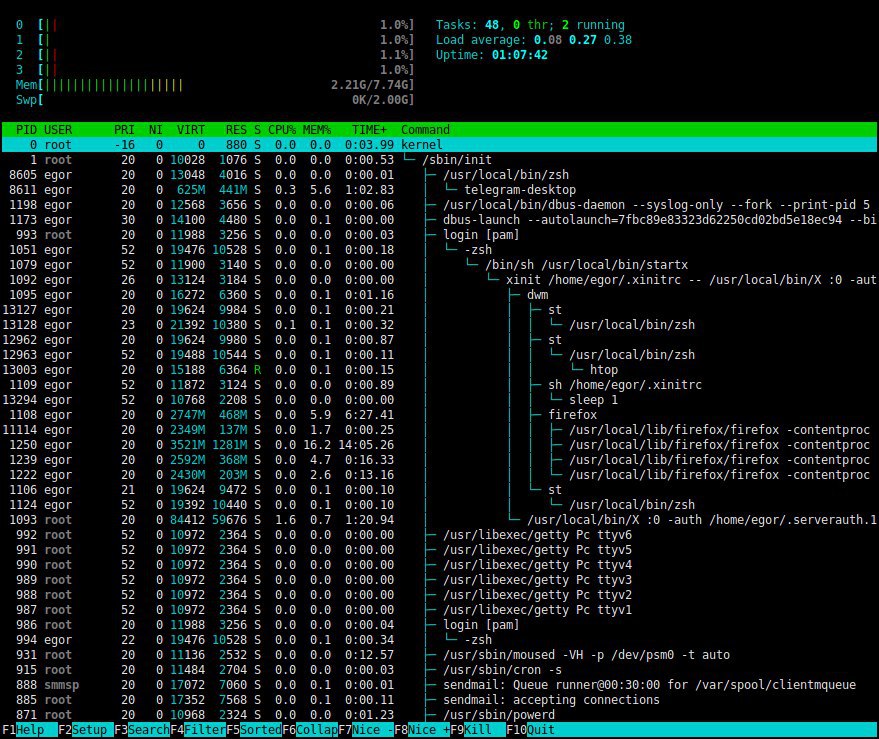The height and width of the screenshot is (739, 879).
Task: Click F8 Nice plus
Action: point(422,729)
